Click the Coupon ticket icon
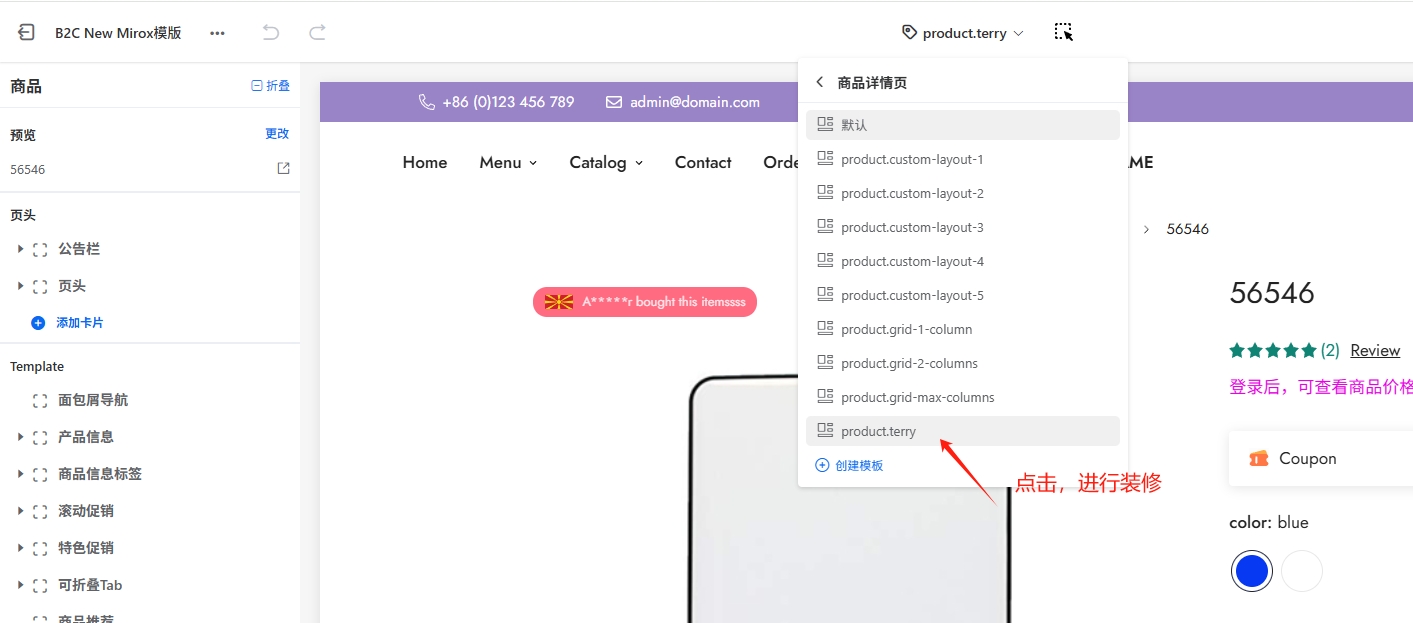 click(1258, 459)
